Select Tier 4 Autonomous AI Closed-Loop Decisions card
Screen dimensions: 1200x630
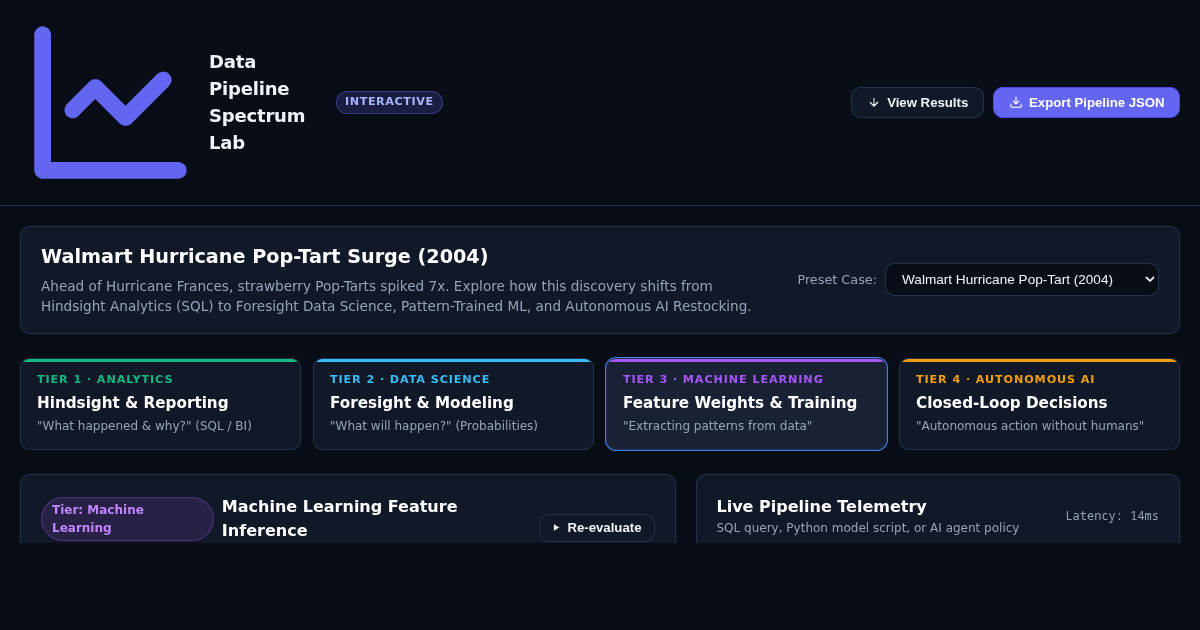(1039, 404)
